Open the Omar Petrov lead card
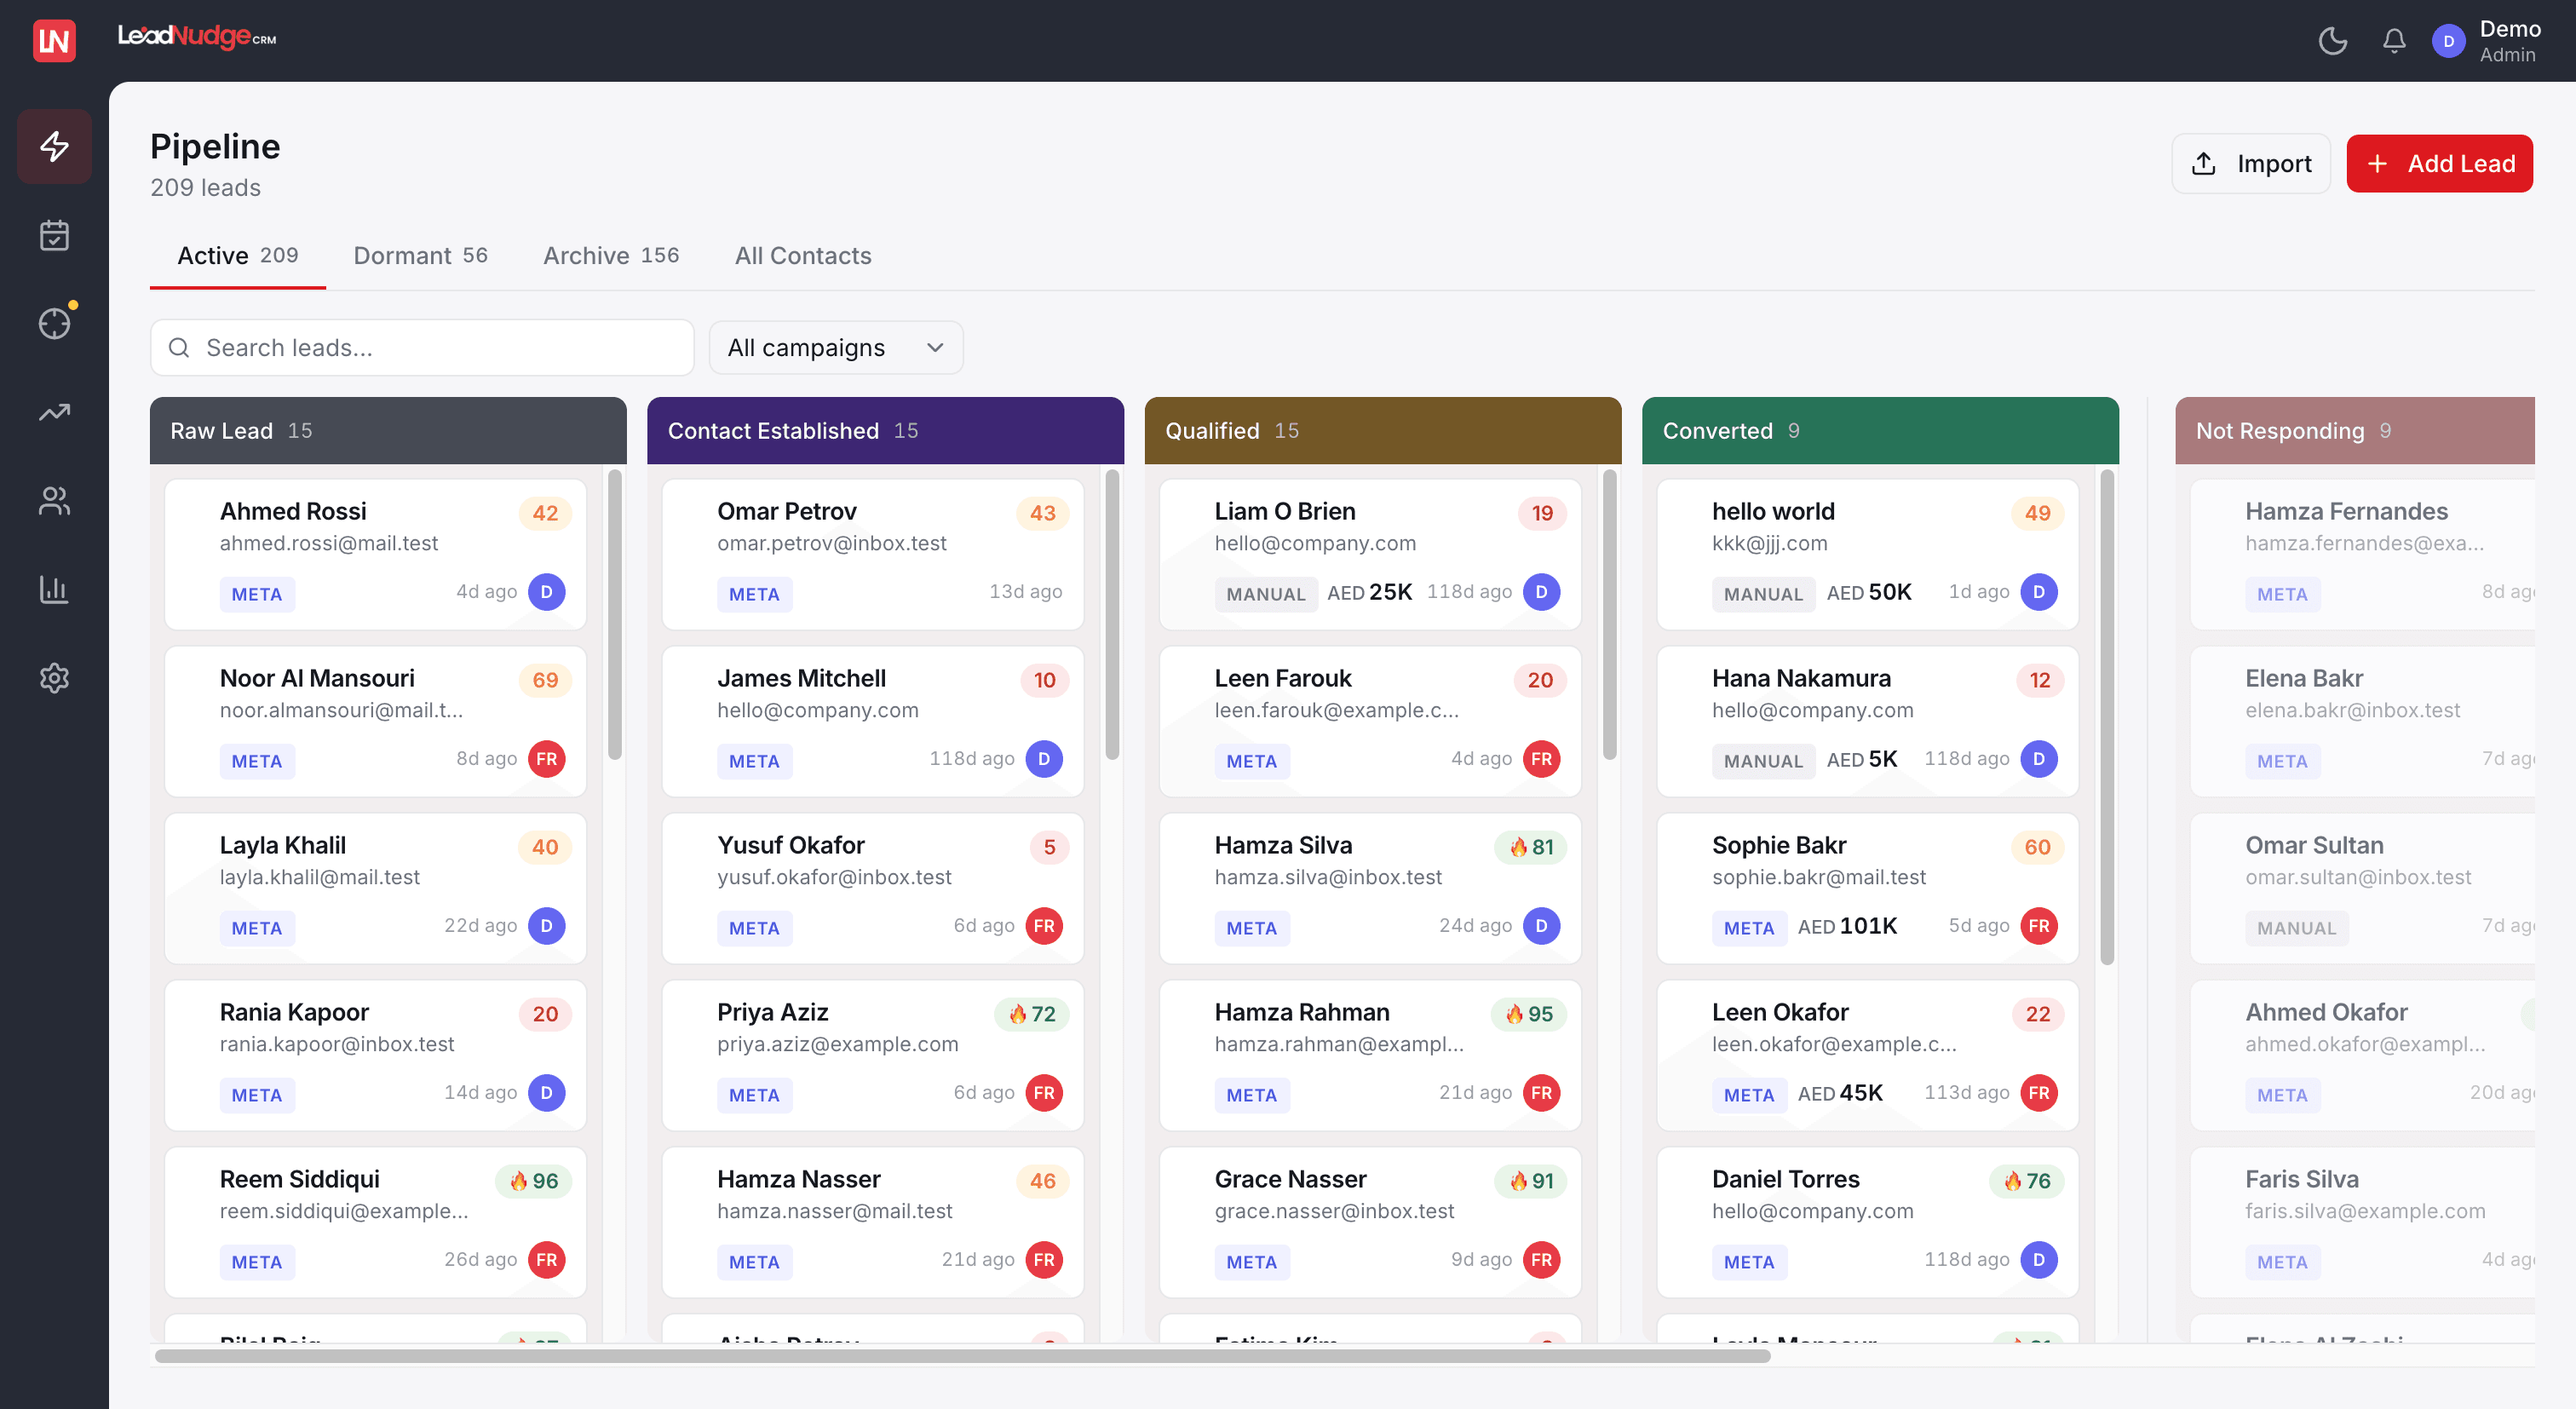This screenshot has height=1409, width=2576. click(873, 555)
